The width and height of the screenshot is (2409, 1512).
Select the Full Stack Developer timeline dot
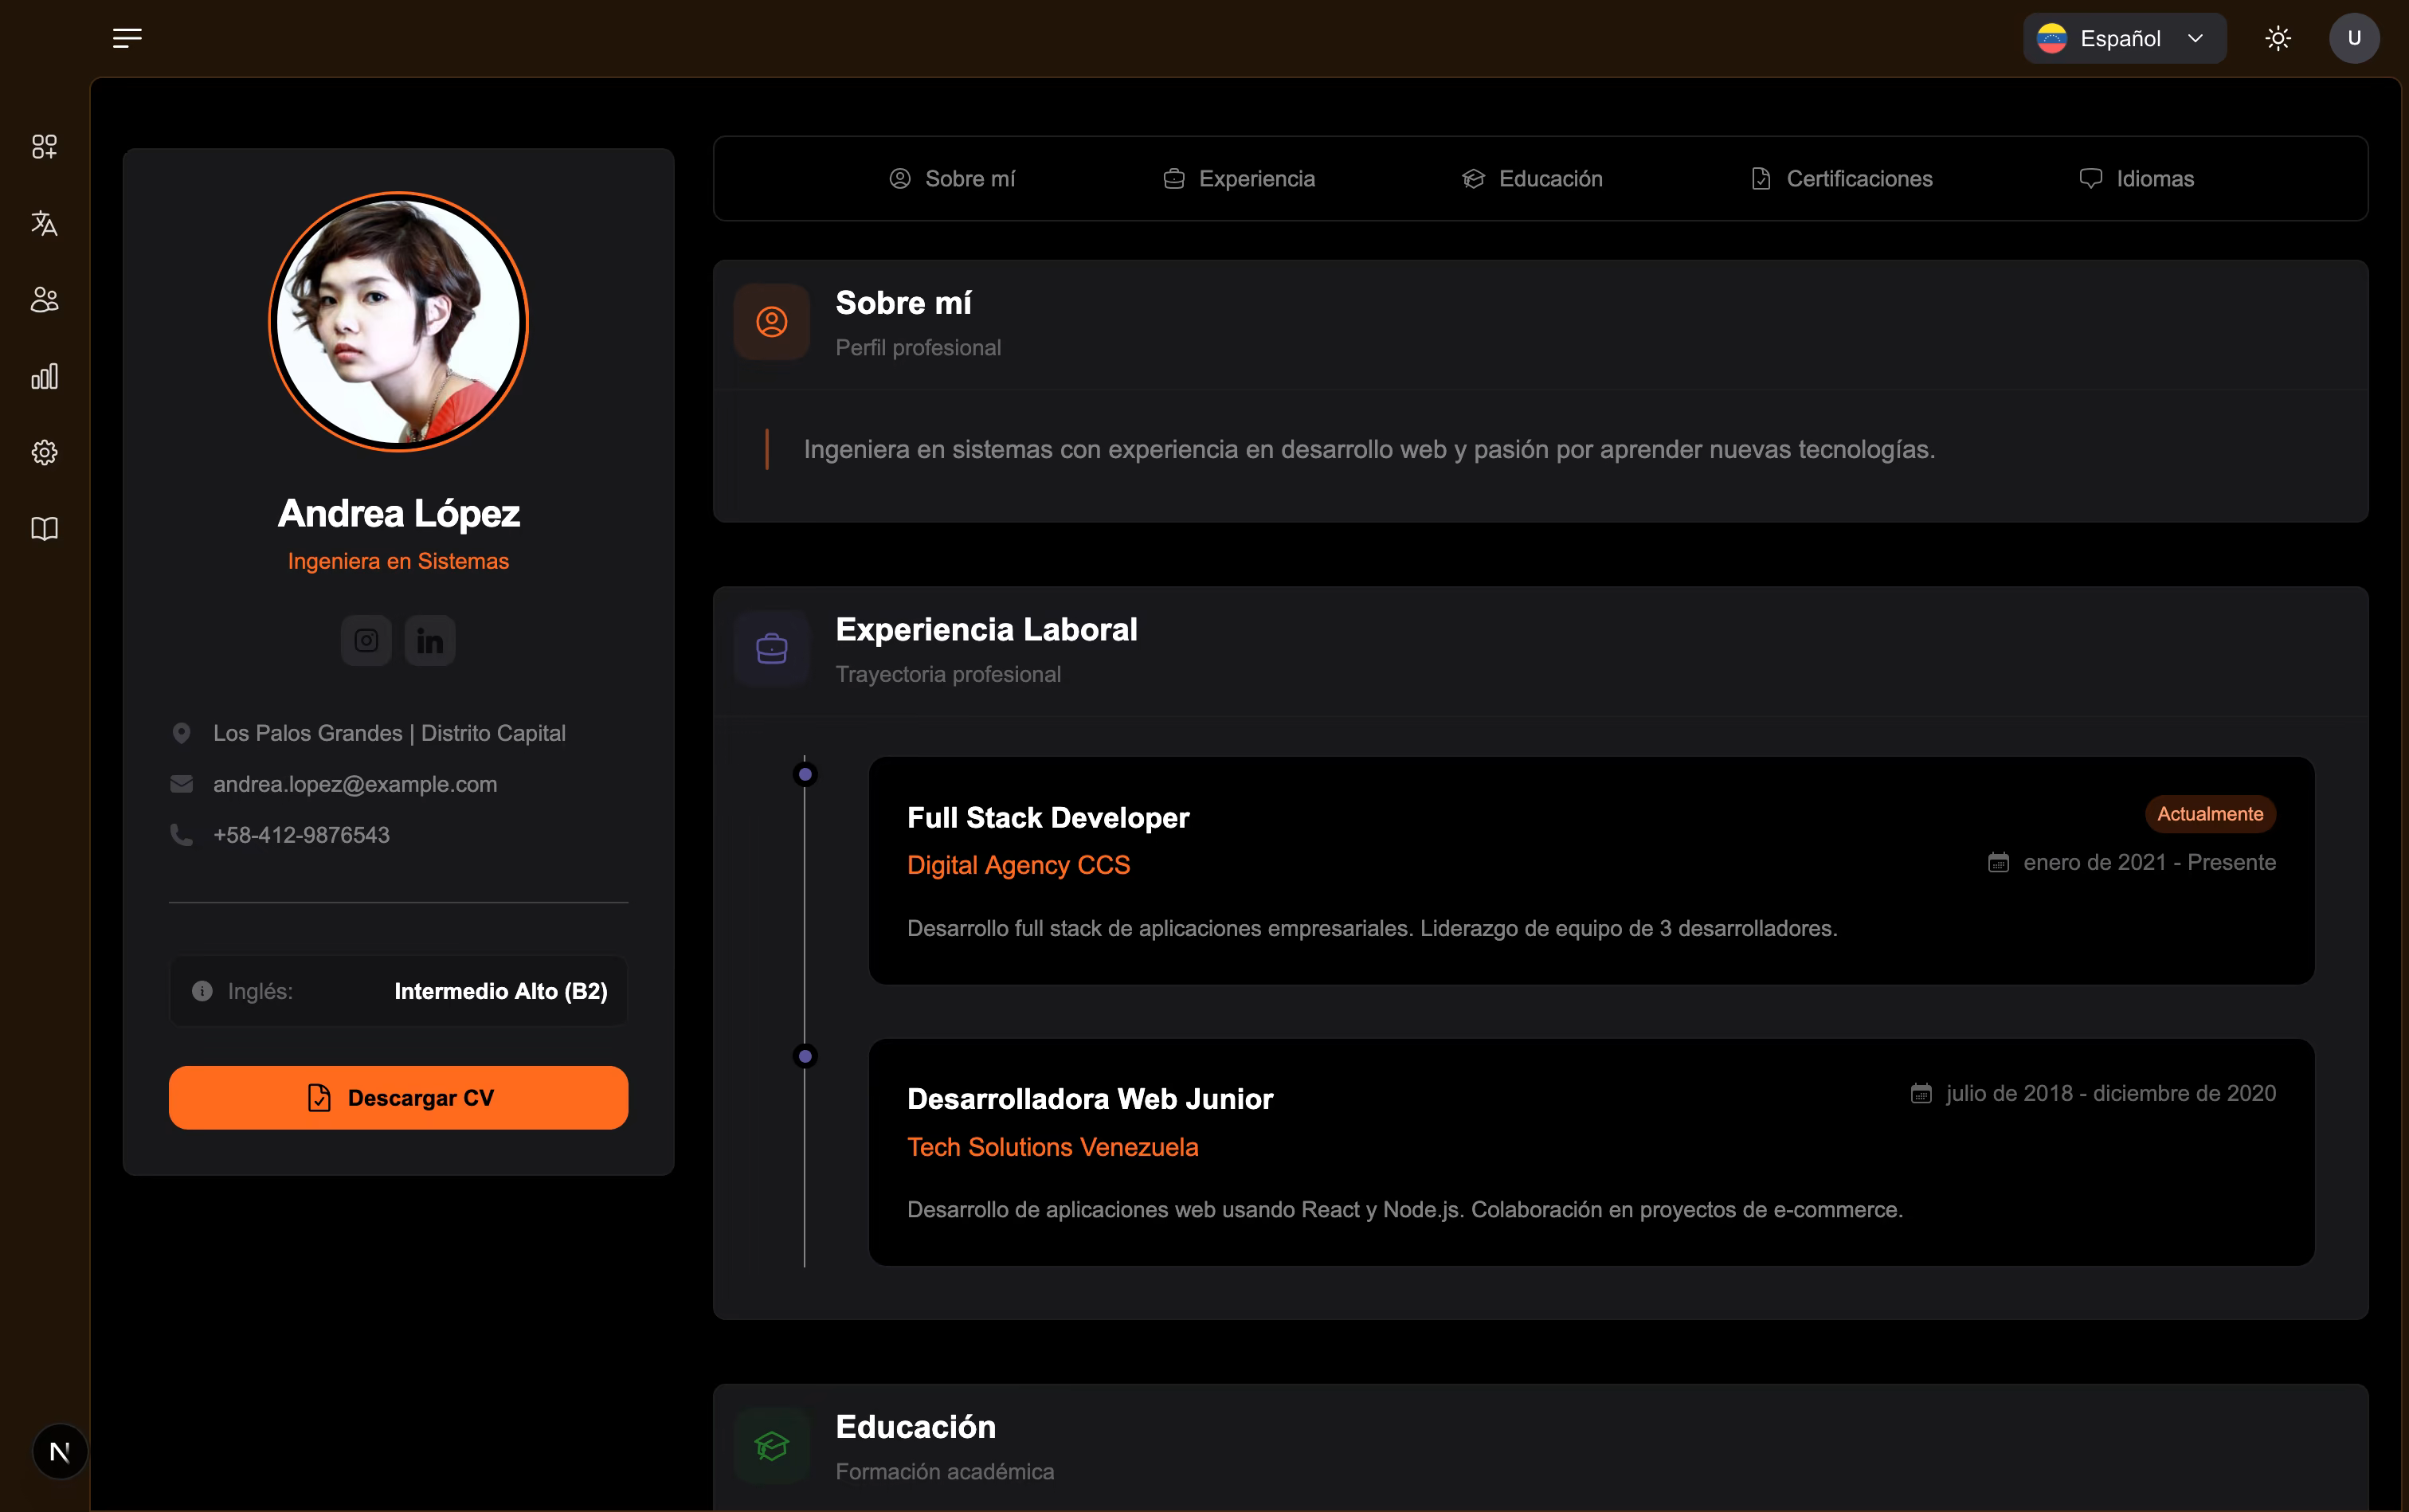pos(805,774)
